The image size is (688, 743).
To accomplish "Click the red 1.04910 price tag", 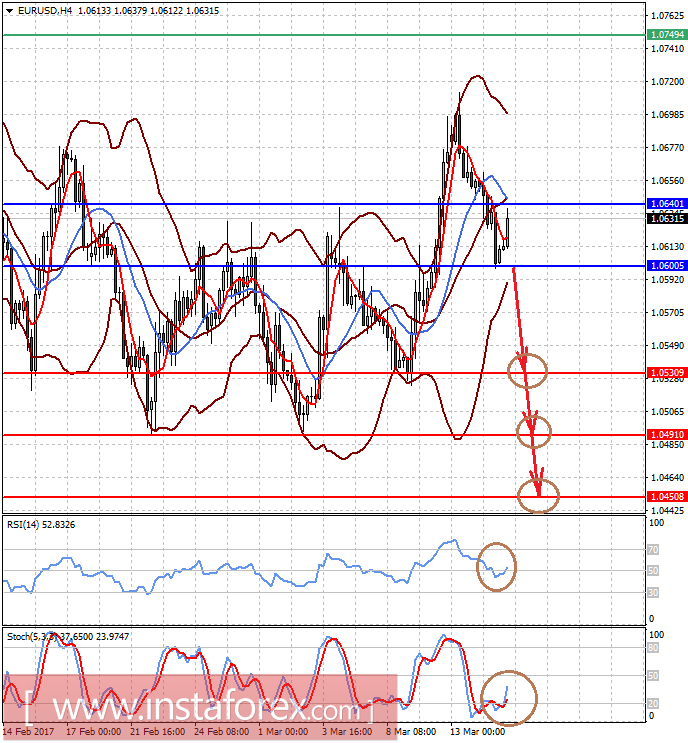I will tap(667, 435).
